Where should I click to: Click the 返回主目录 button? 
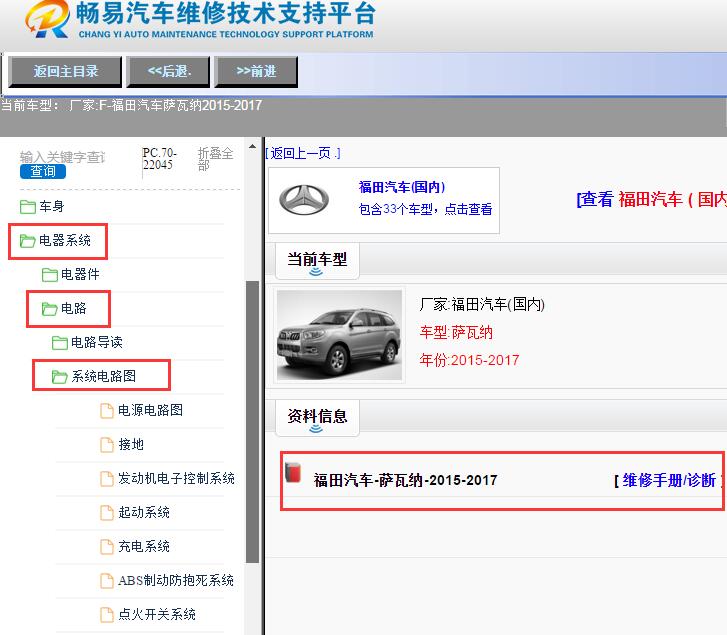[65, 72]
